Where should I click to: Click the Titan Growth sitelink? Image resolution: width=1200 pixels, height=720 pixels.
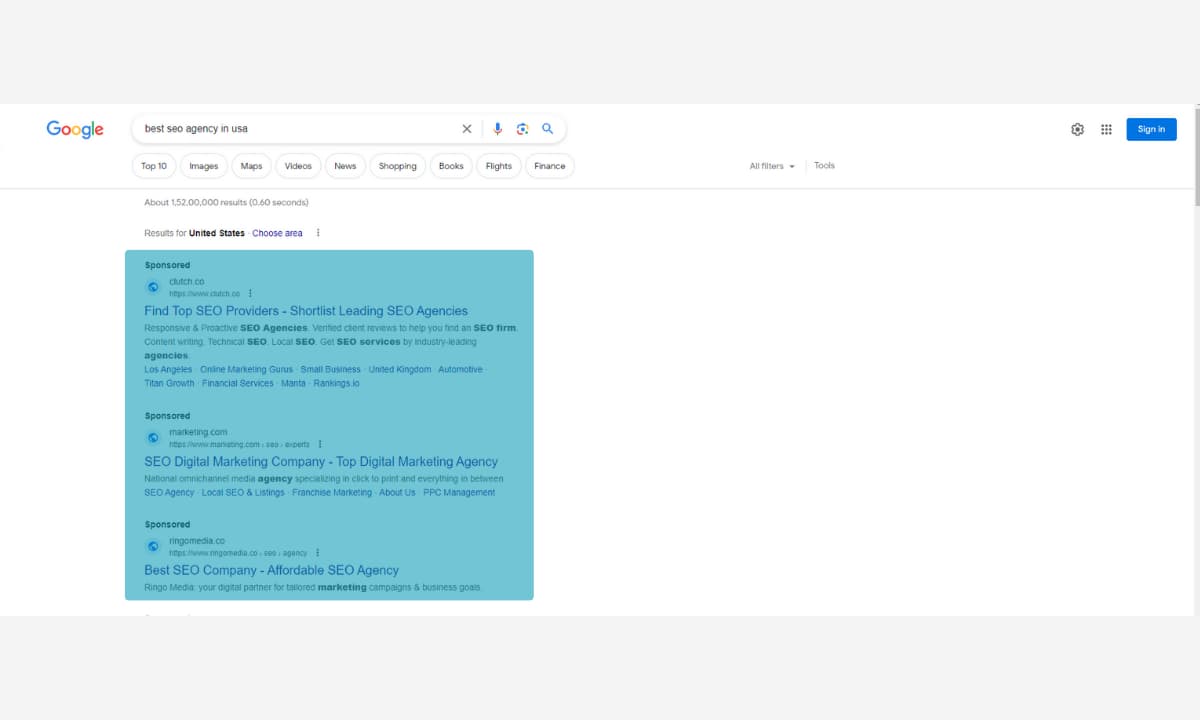point(169,383)
